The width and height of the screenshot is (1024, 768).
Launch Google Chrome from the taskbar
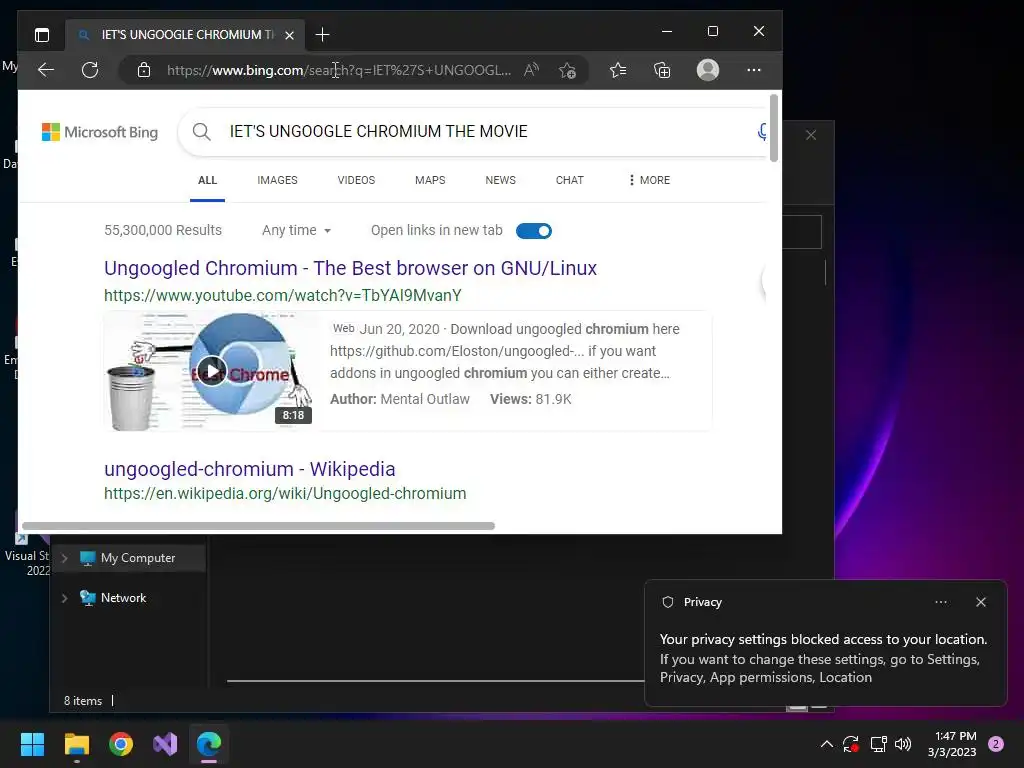pos(121,744)
